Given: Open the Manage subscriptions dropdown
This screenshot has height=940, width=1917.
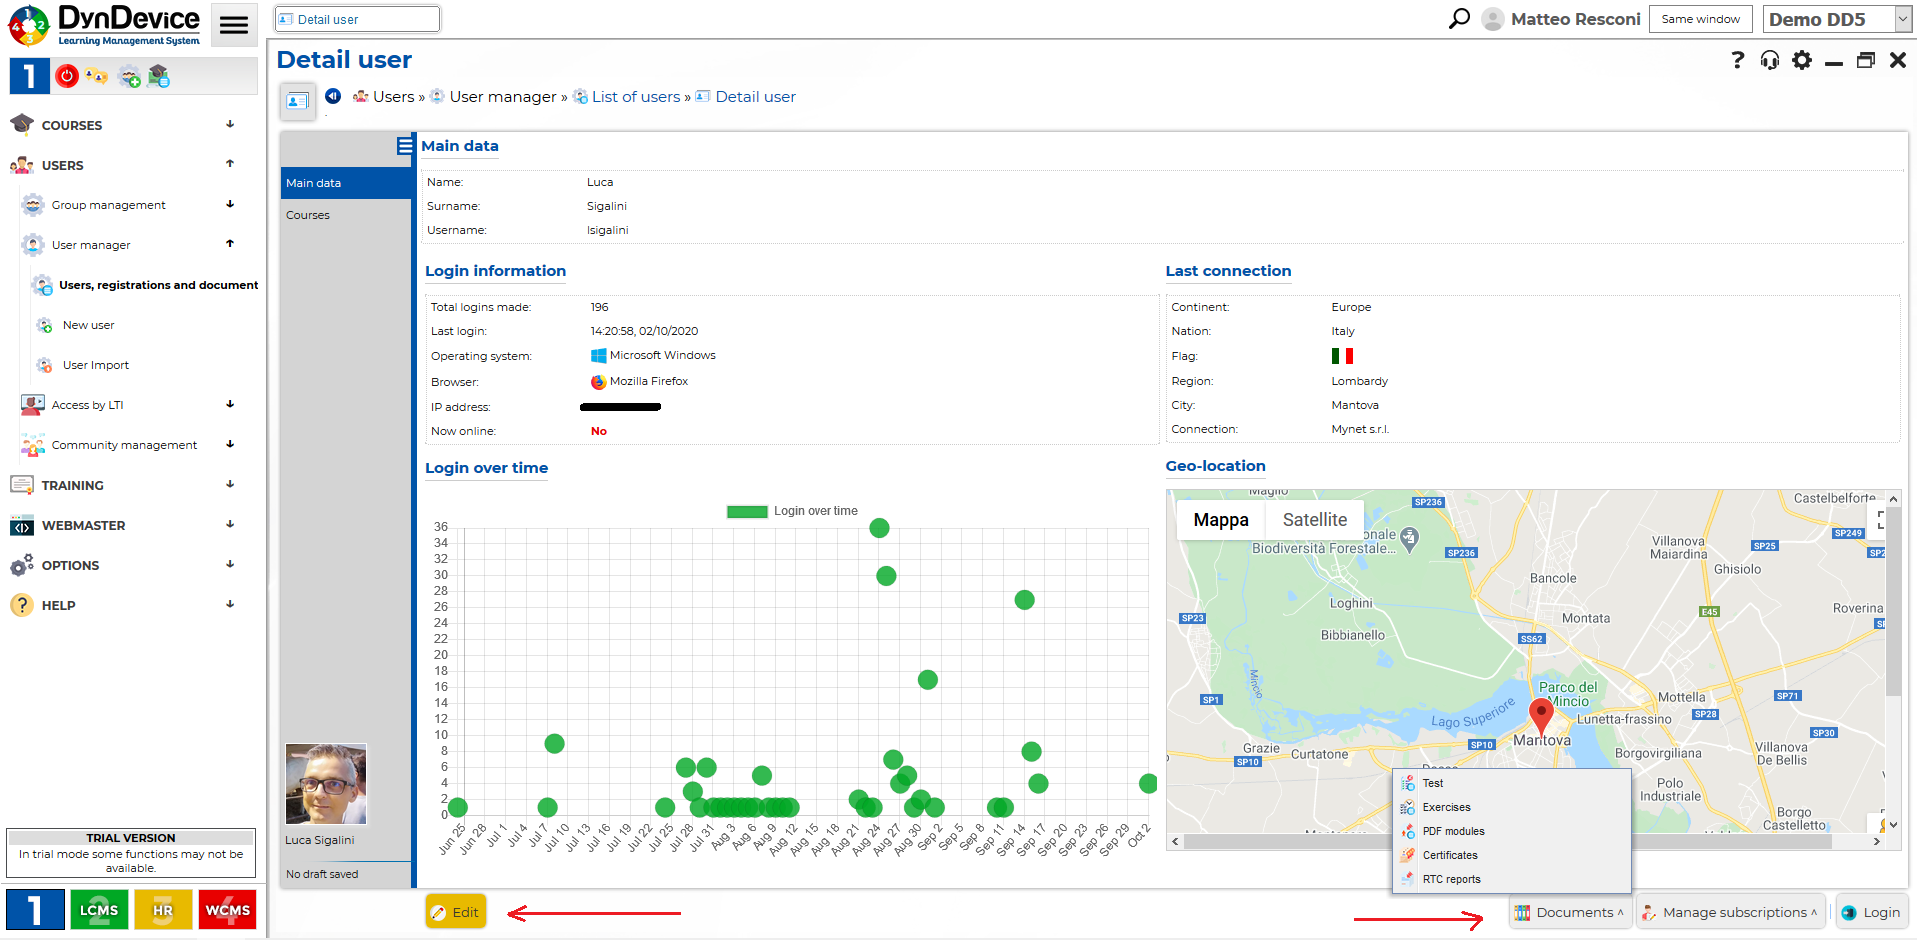Looking at the screenshot, I should tap(1732, 912).
